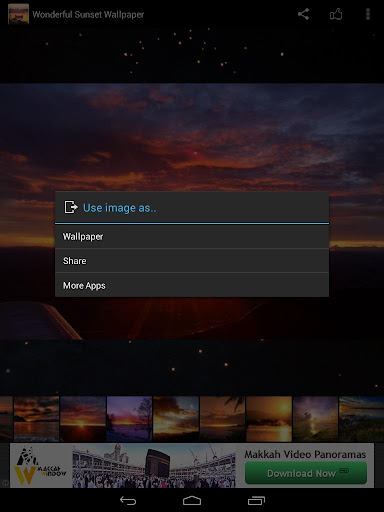Open the three-dot overflow menu

[x=368, y=14]
